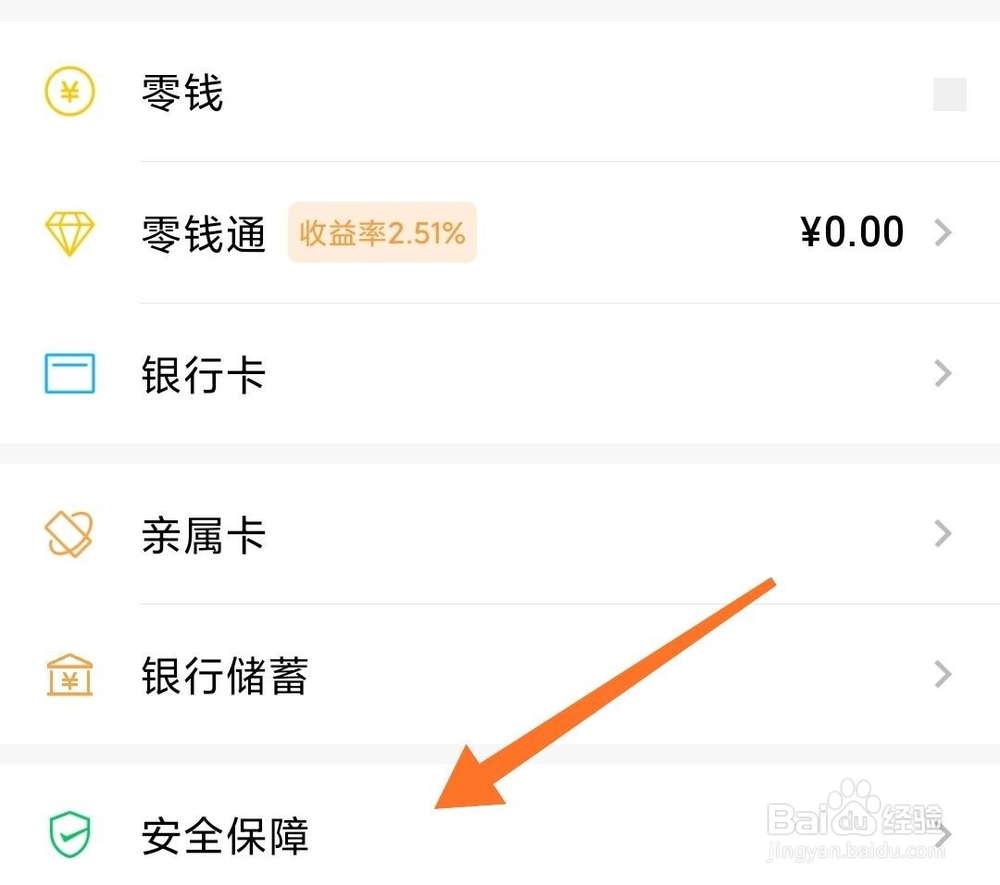1000x885 pixels.
Task: Expand 银行卡 with its right chevron
Action: (942, 374)
